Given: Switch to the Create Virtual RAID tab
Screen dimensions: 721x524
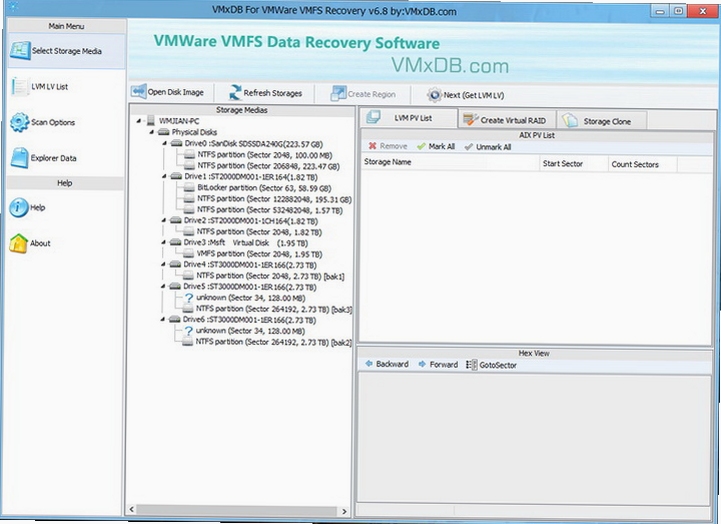Looking at the screenshot, I should (x=507, y=120).
